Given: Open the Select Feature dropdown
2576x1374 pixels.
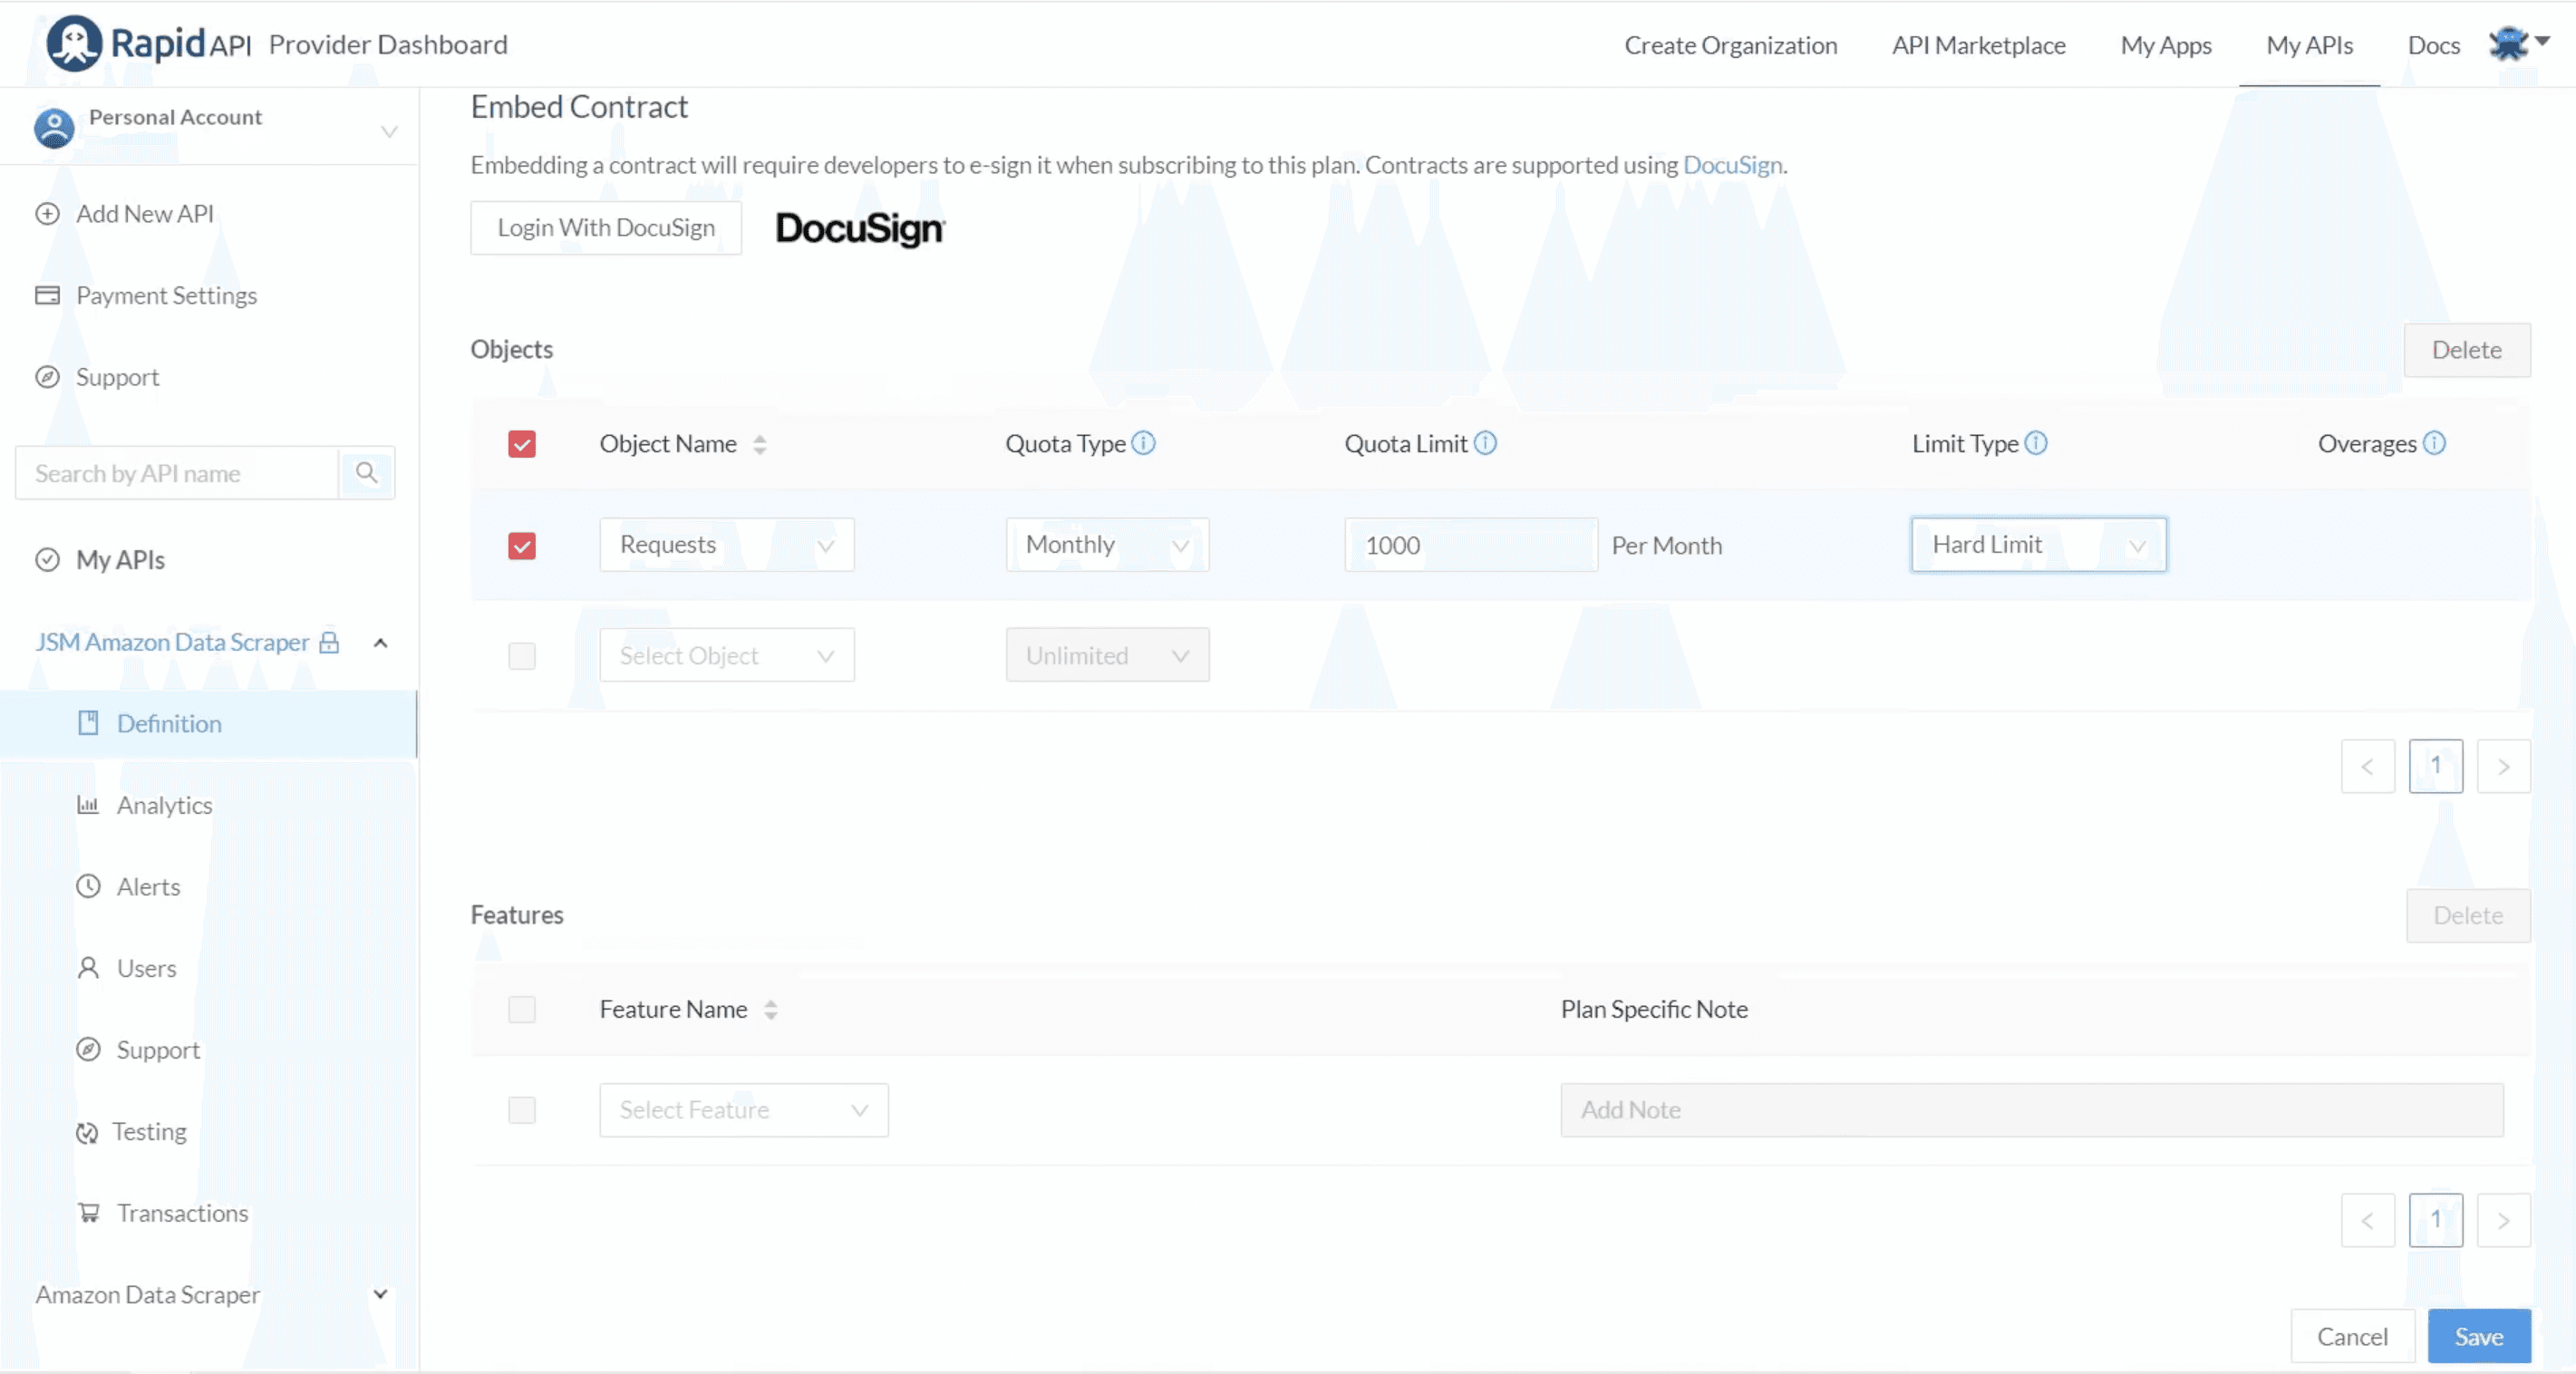Looking at the screenshot, I should (x=744, y=1110).
